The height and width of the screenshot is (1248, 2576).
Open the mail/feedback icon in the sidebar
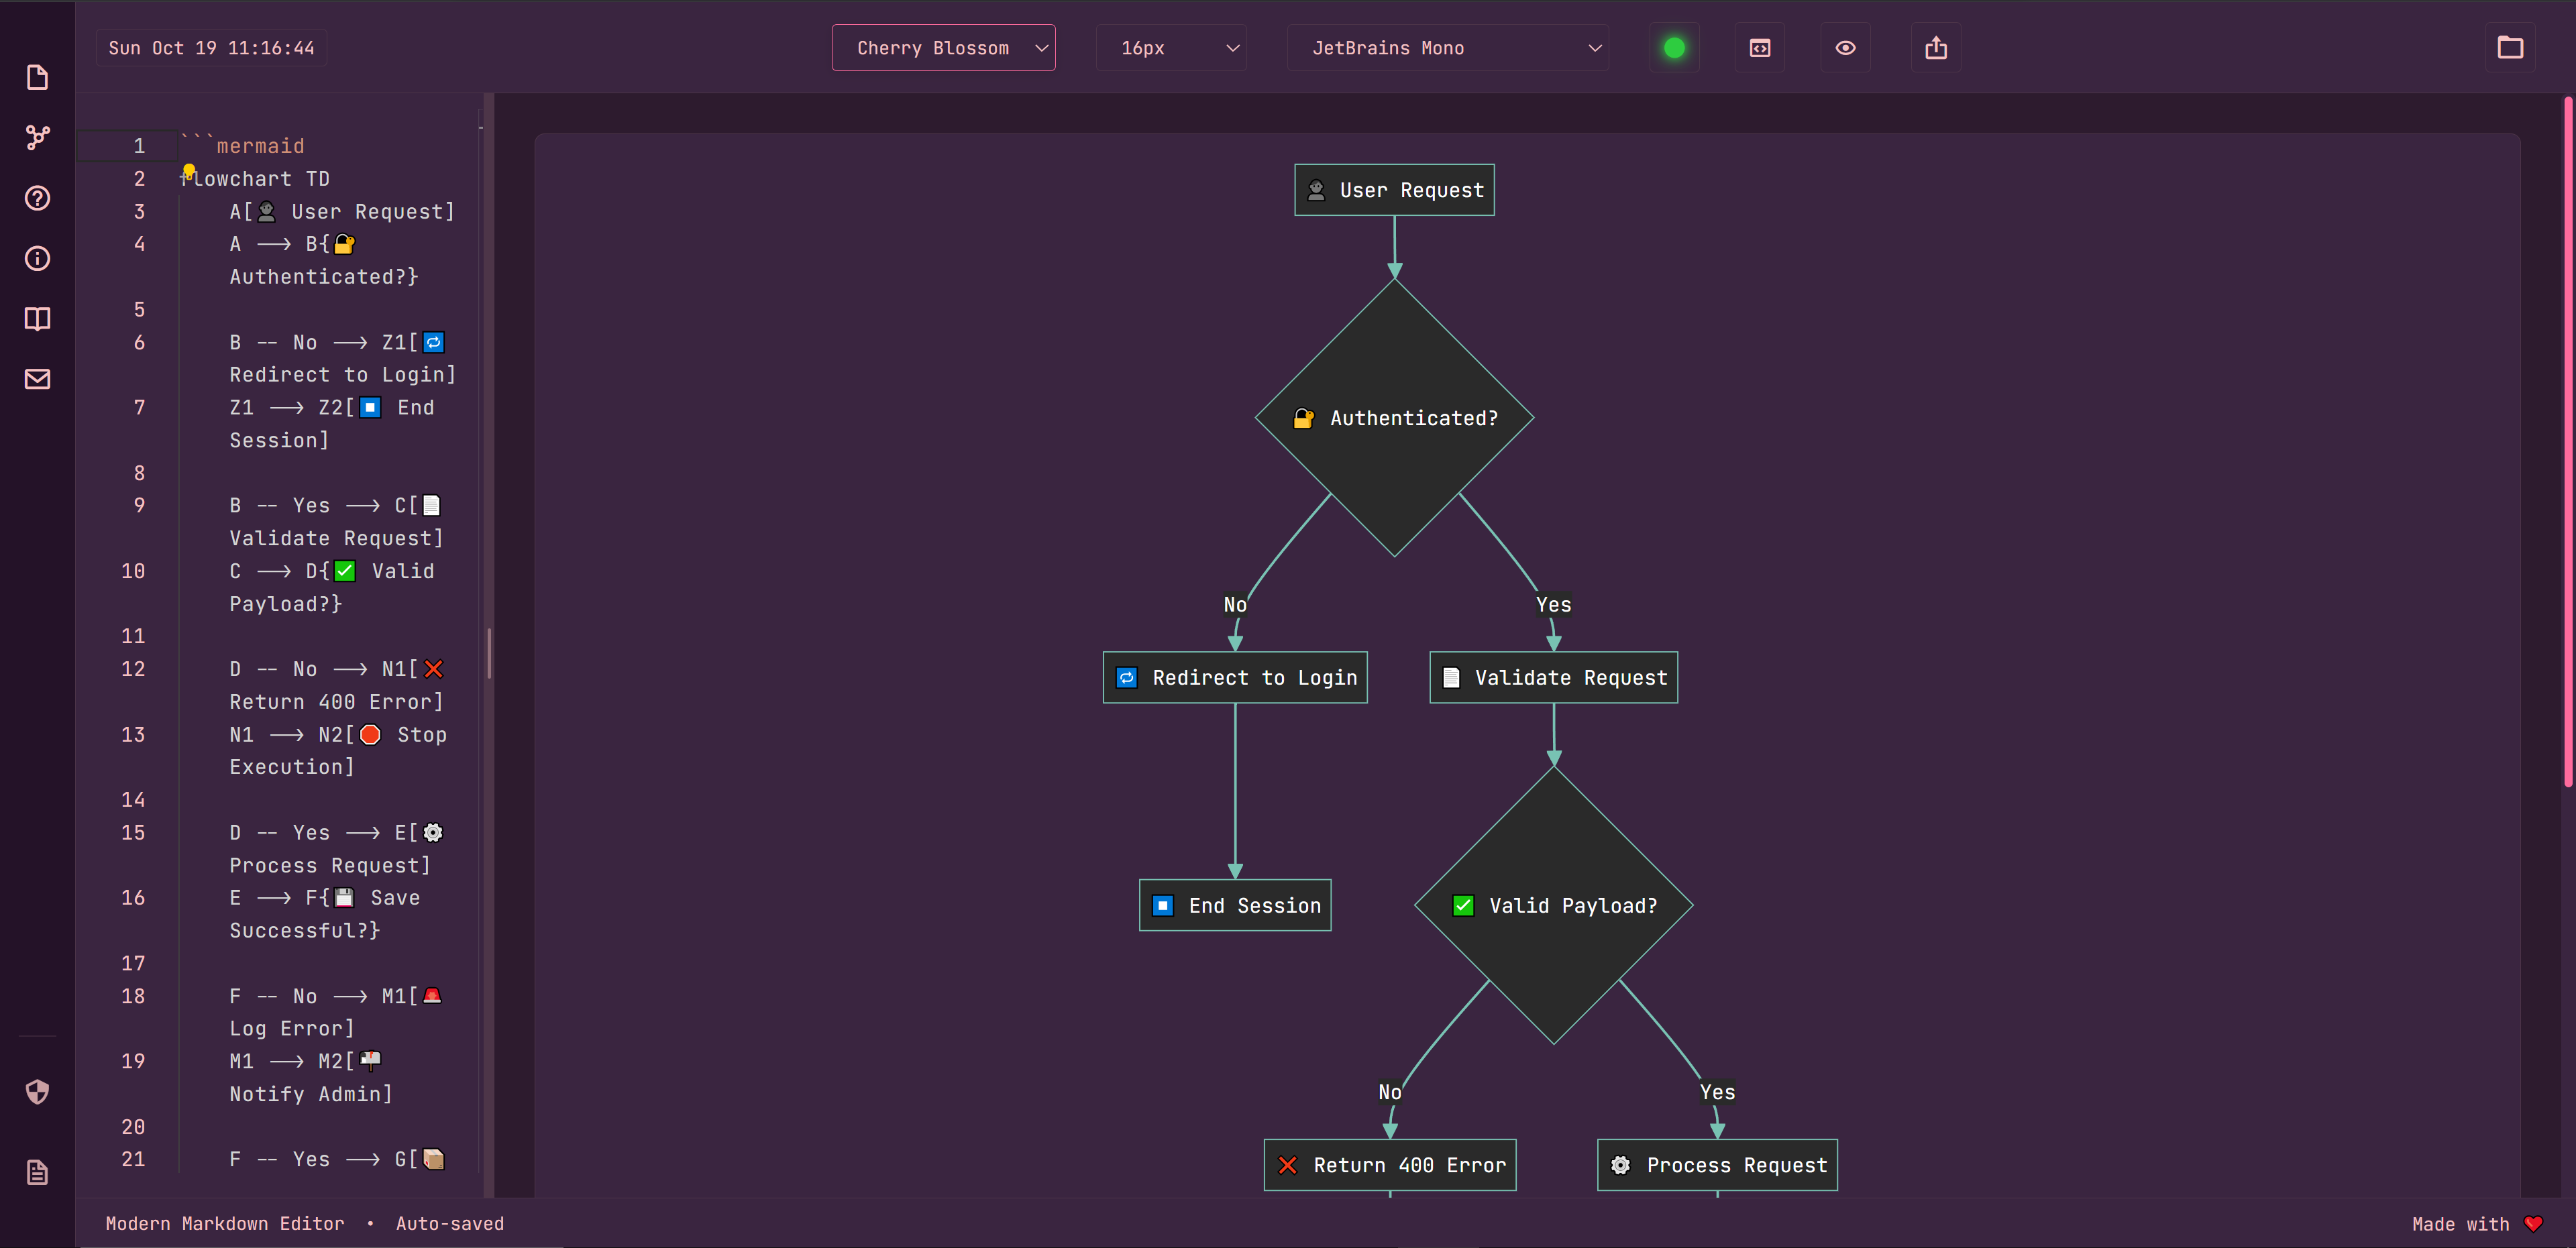click(37, 378)
